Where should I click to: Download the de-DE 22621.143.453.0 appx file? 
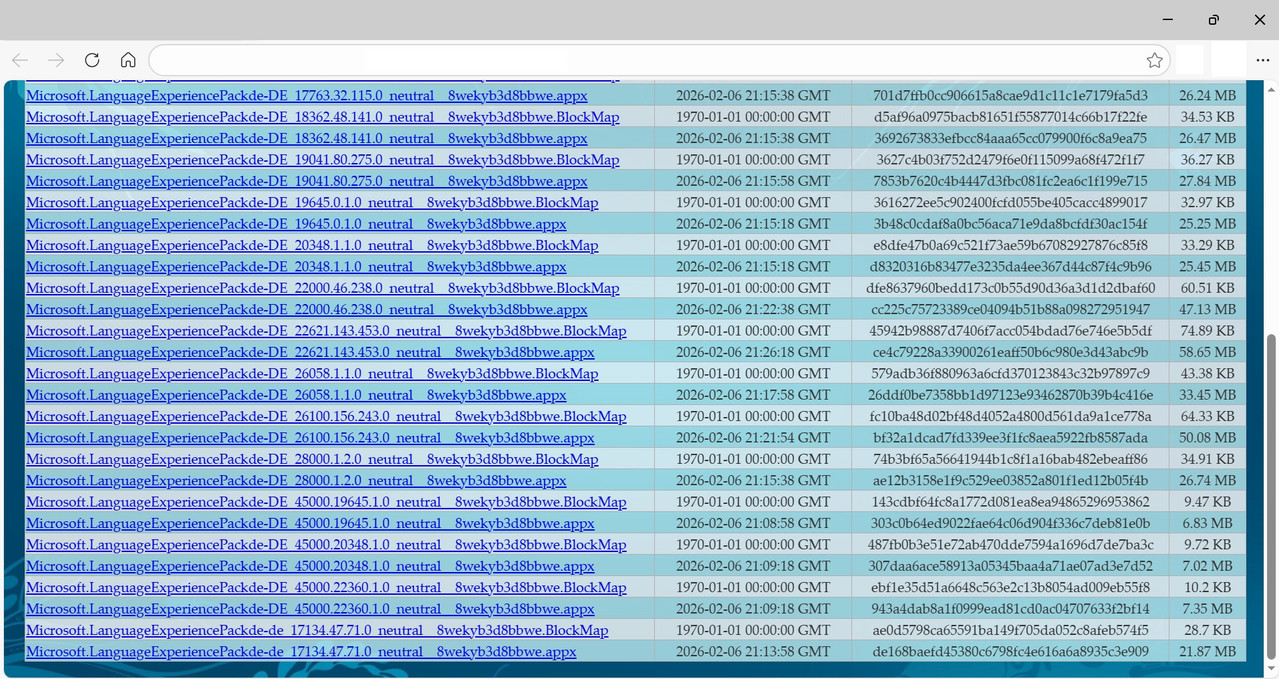click(x=310, y=353)
